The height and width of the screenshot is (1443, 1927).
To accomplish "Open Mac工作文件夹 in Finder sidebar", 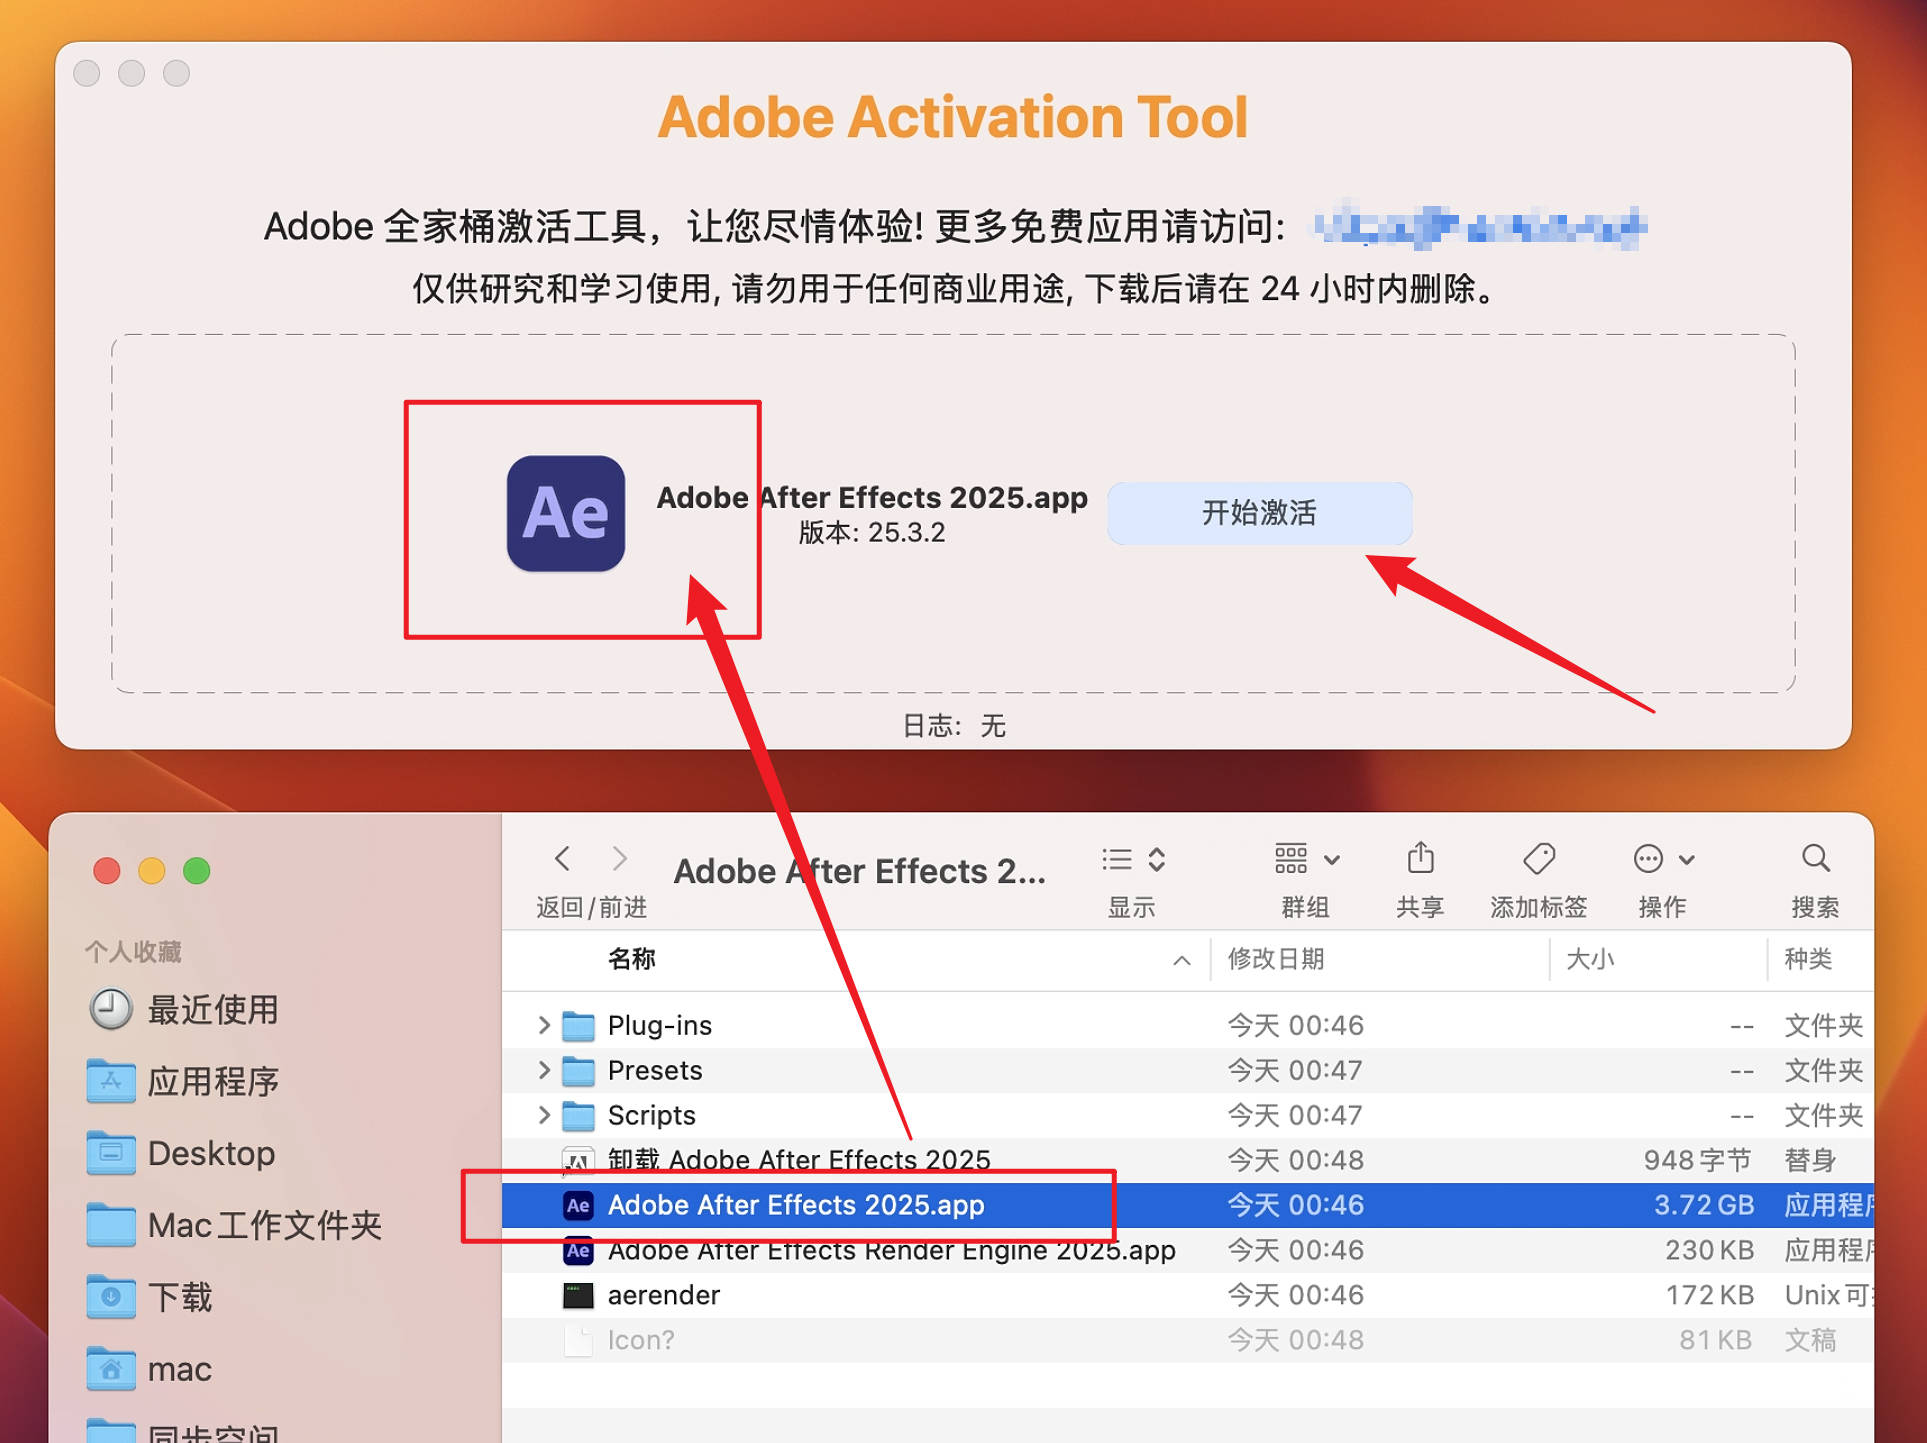I will pyautogui.click(x=234, y=1225).
